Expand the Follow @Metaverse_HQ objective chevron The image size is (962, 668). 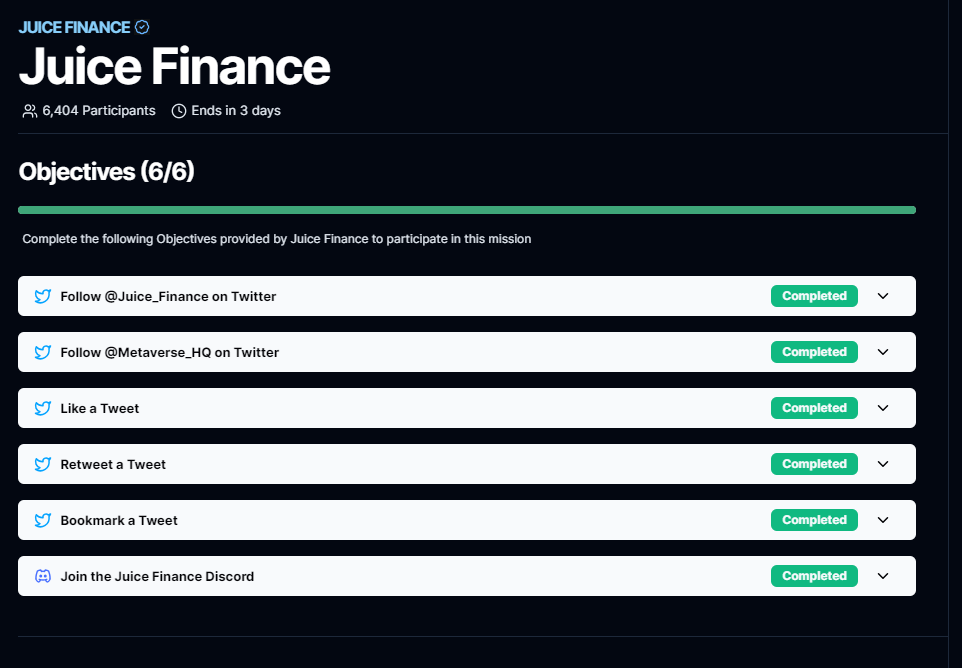[883, 352]
